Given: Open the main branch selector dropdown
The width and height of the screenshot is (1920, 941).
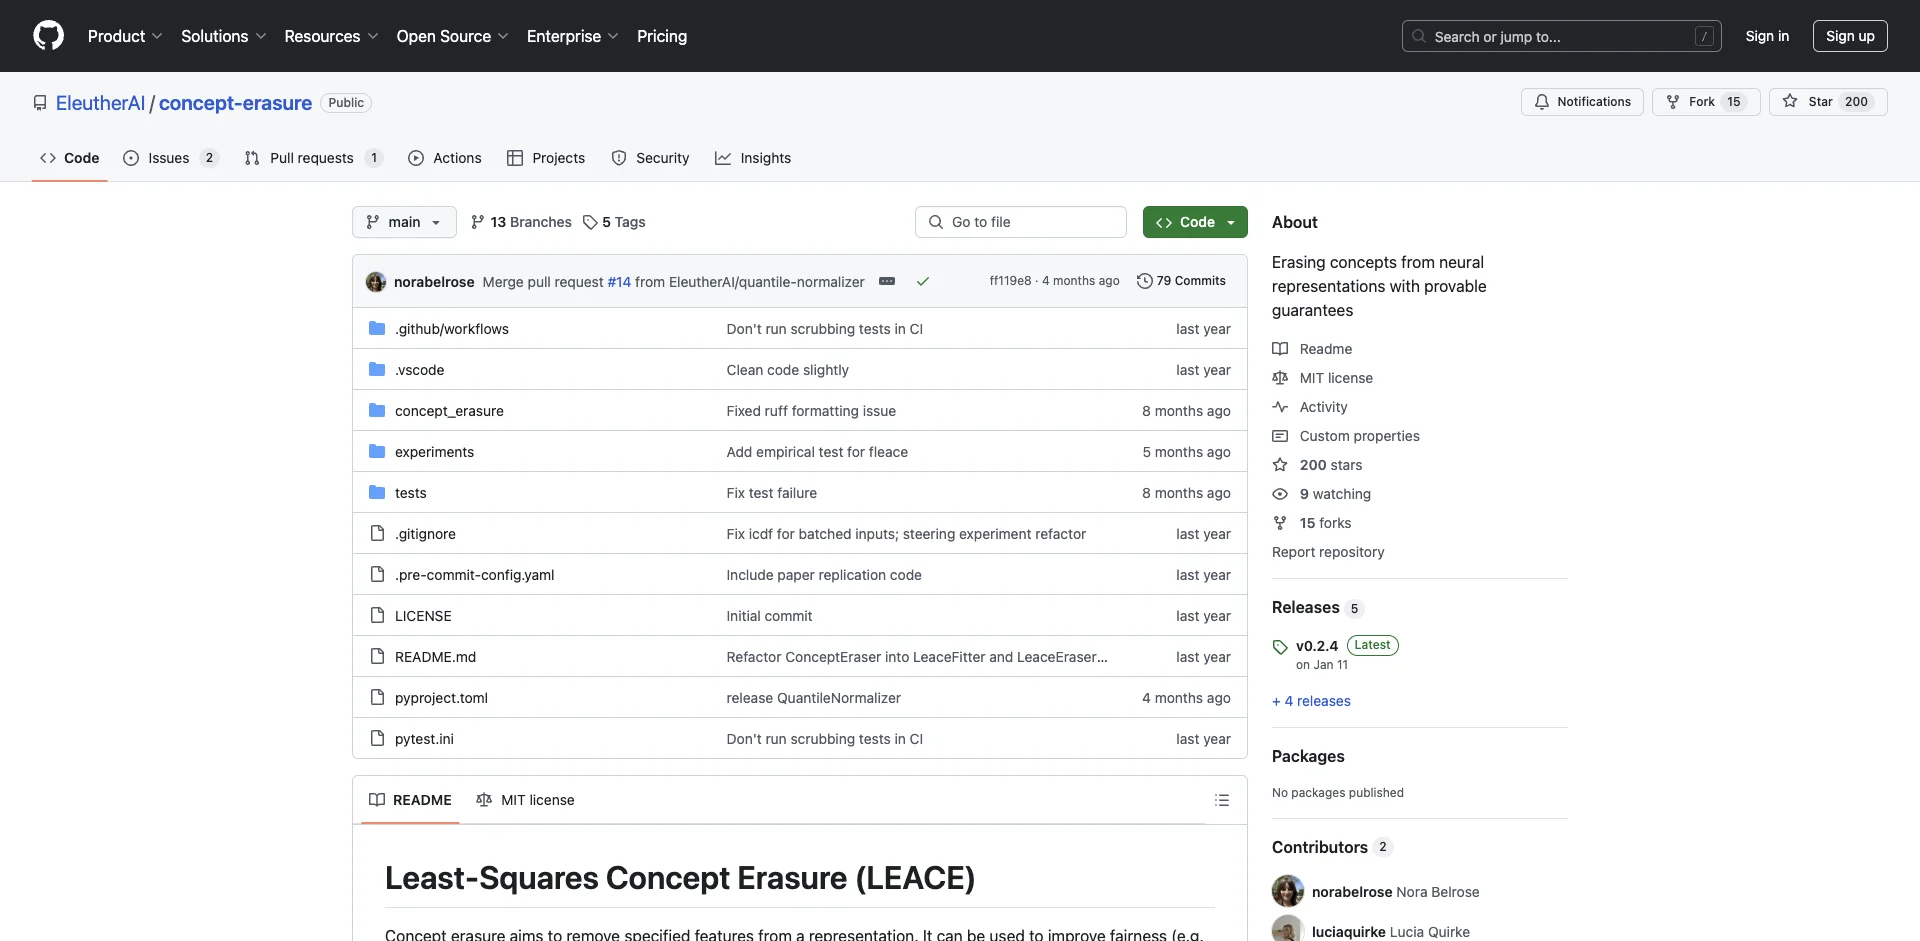Looking at the screenshot, I should tap(404, 222).
